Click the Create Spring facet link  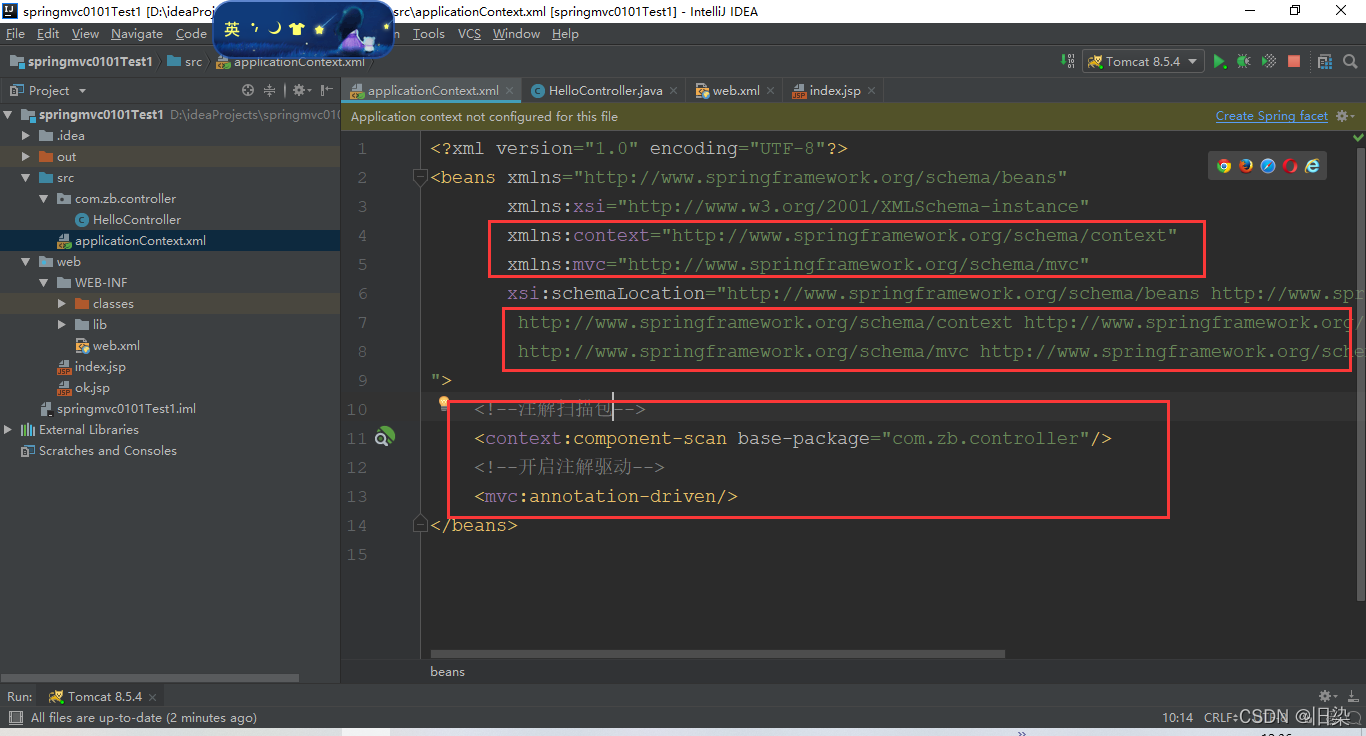click(x=1271, y=115)
